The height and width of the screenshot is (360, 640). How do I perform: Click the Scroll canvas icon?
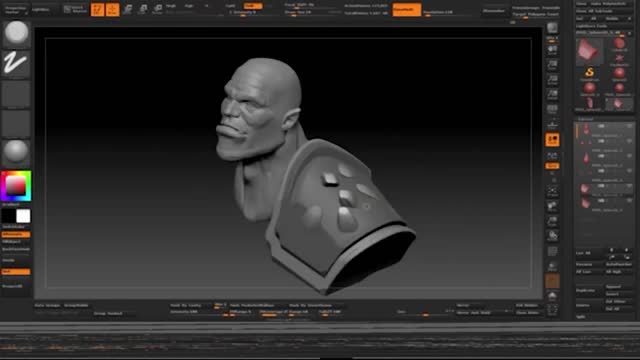click(552, 50)
